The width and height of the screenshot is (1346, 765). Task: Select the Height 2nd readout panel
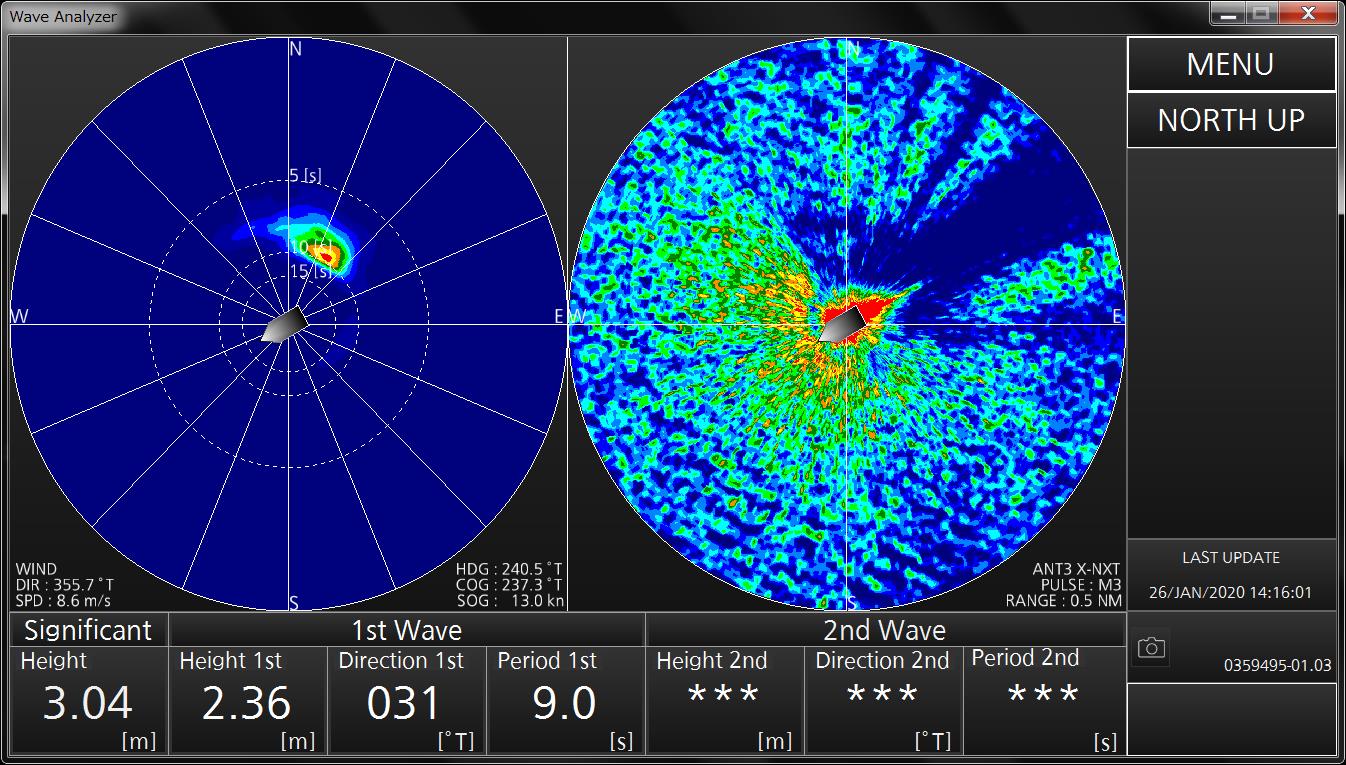tap(724, 701)
